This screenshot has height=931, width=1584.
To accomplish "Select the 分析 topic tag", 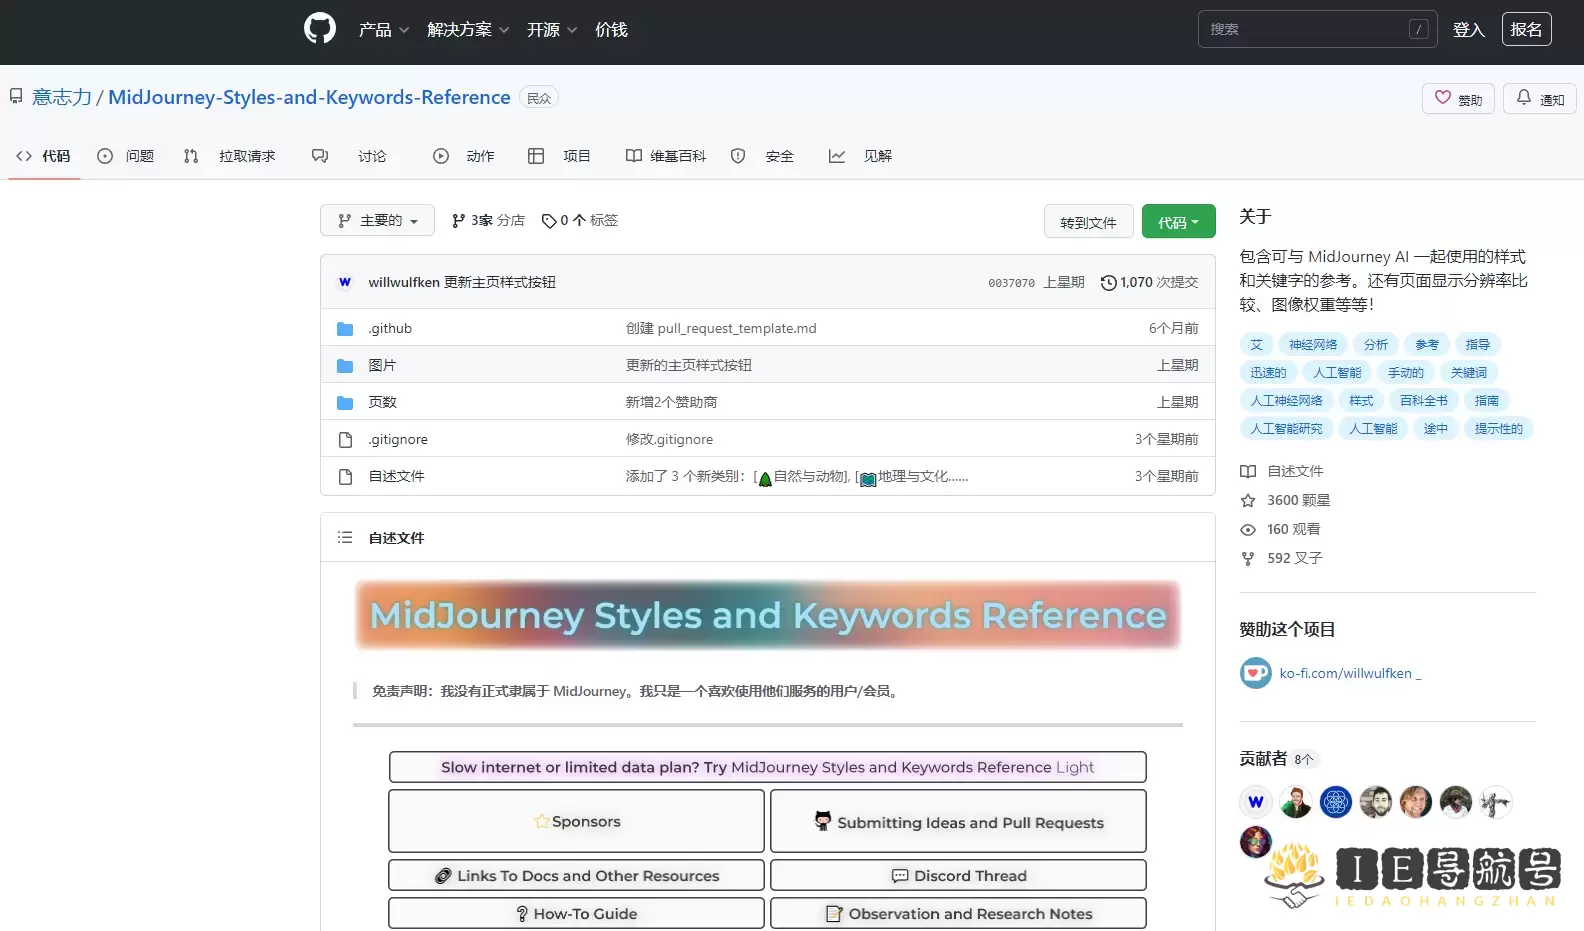I will pyautogui.click(x=1376, y=344).
